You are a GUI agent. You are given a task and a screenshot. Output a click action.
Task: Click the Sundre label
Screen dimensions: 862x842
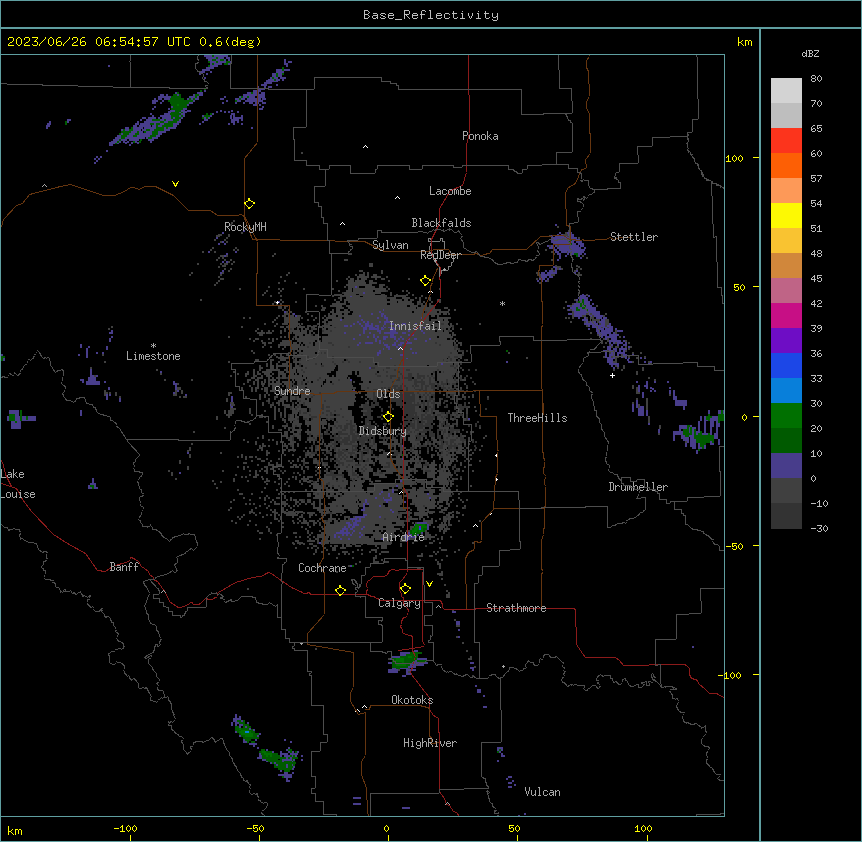tap(292, 391)
